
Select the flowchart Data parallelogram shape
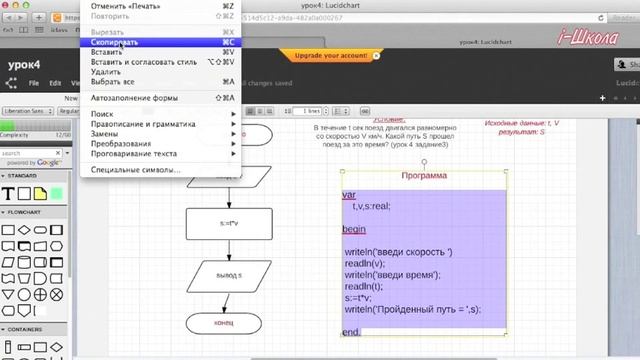coord(8,262)
